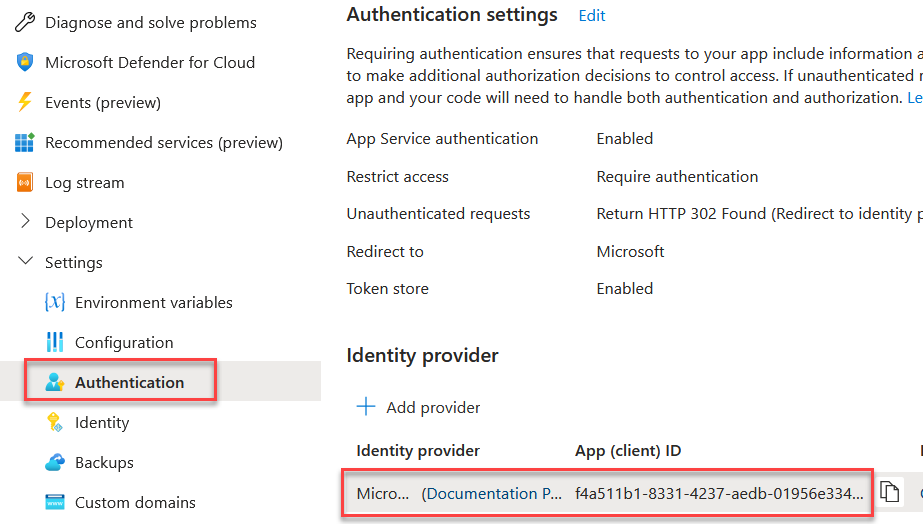This screenshot has width=923, height=524.
Task: Click App Service authentication Enabled value
Action: 625,138
